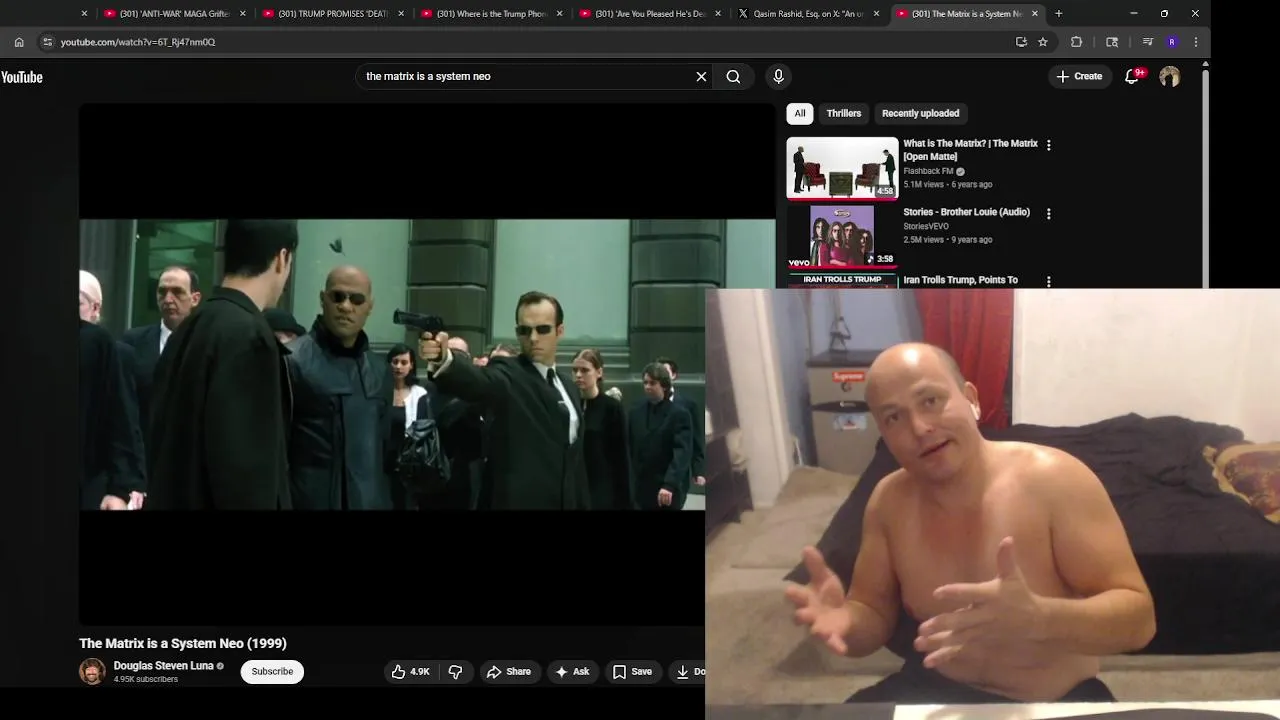Open the Stories - Brother Louie thumbnail
Image resolution: width=1280 pixels, height=720 pixels.
pyautogui.click(x=842, y=236)
